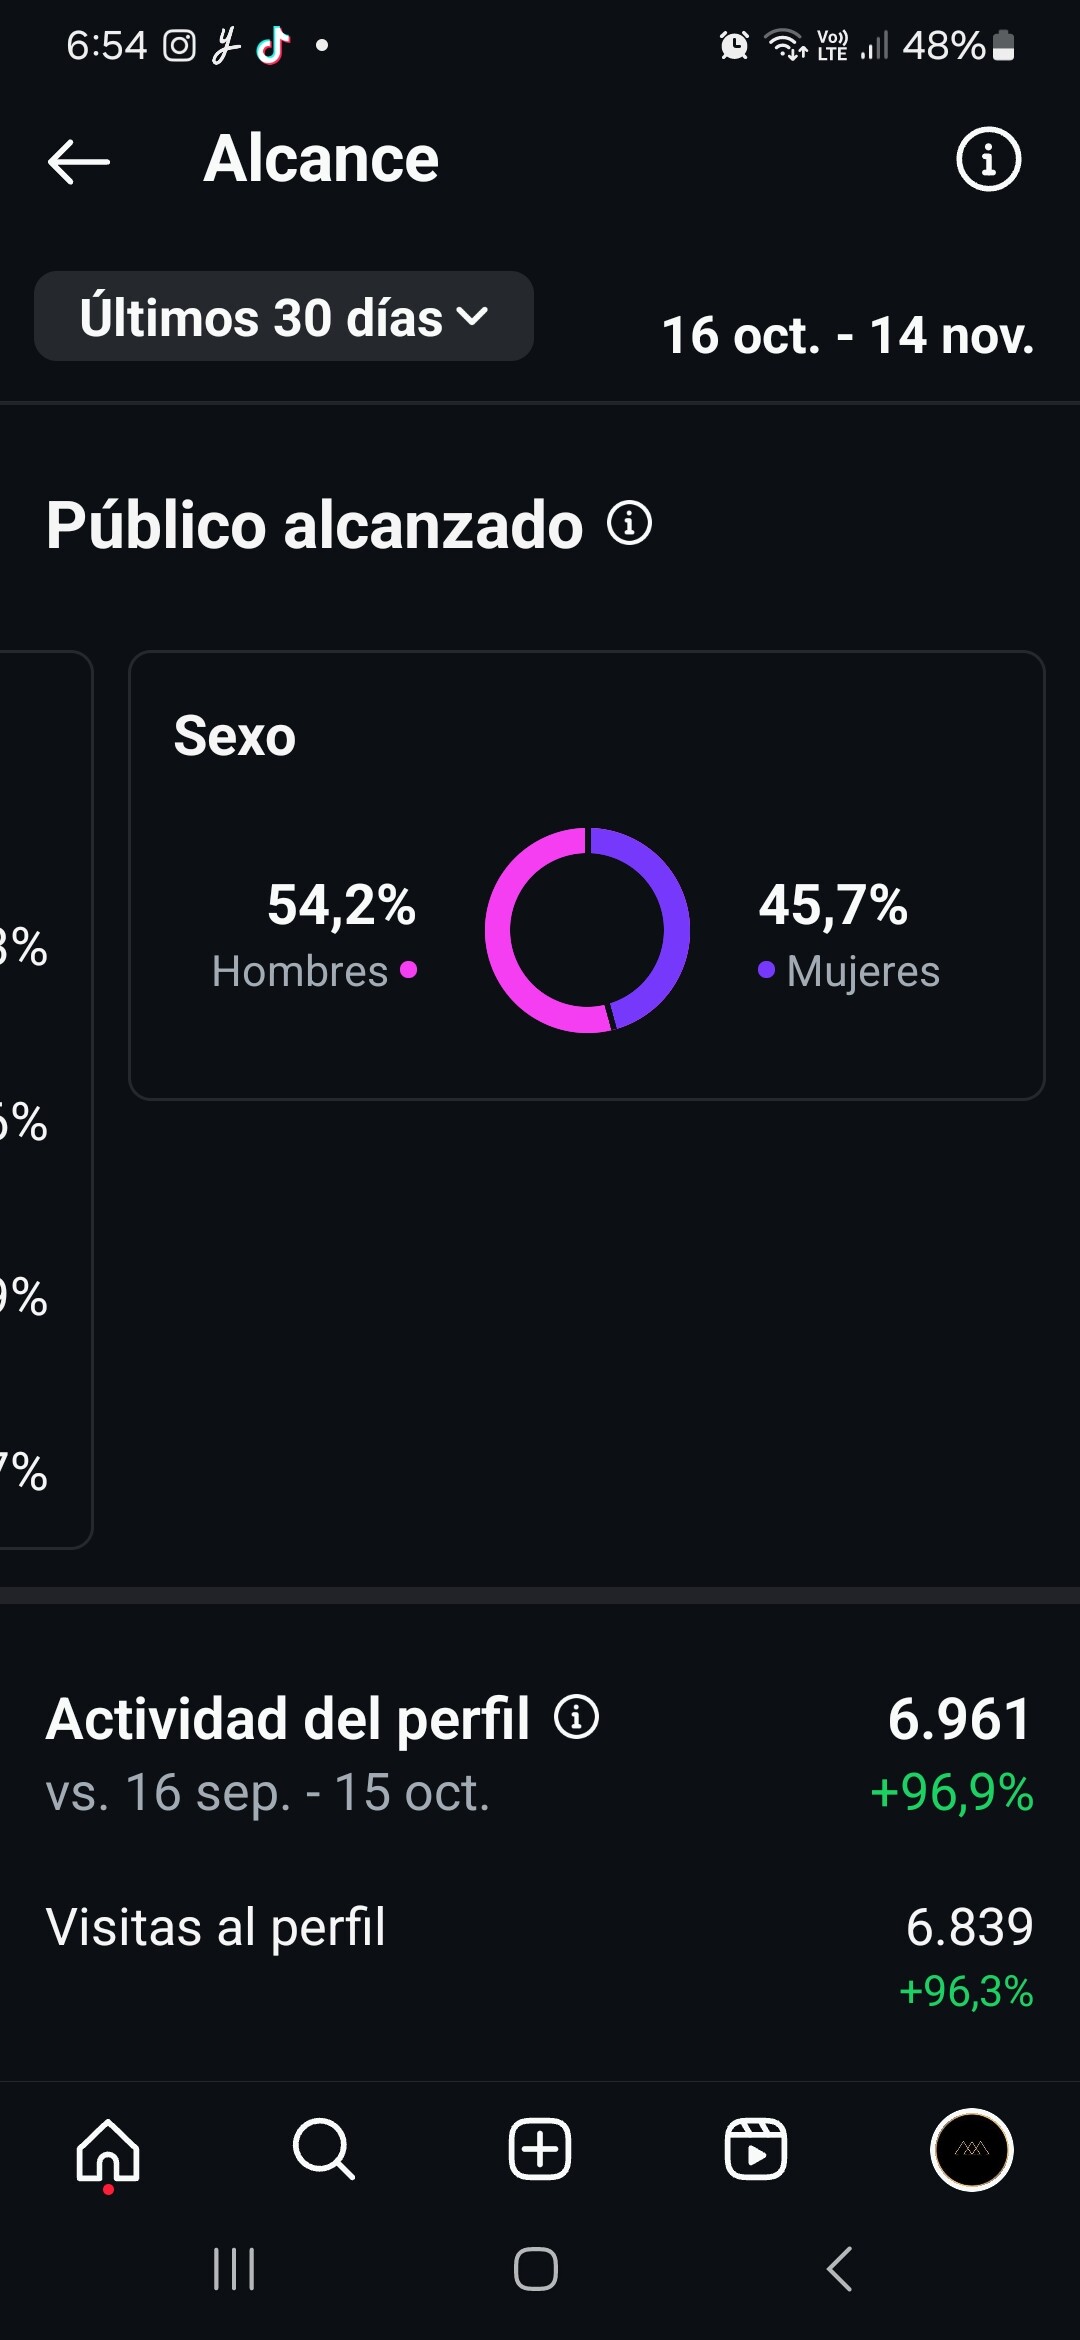This screenshot has height=2340, width=1080.
Task: Tap info icon next to Actividad del perfil
Action: [x=577, y=1717]
